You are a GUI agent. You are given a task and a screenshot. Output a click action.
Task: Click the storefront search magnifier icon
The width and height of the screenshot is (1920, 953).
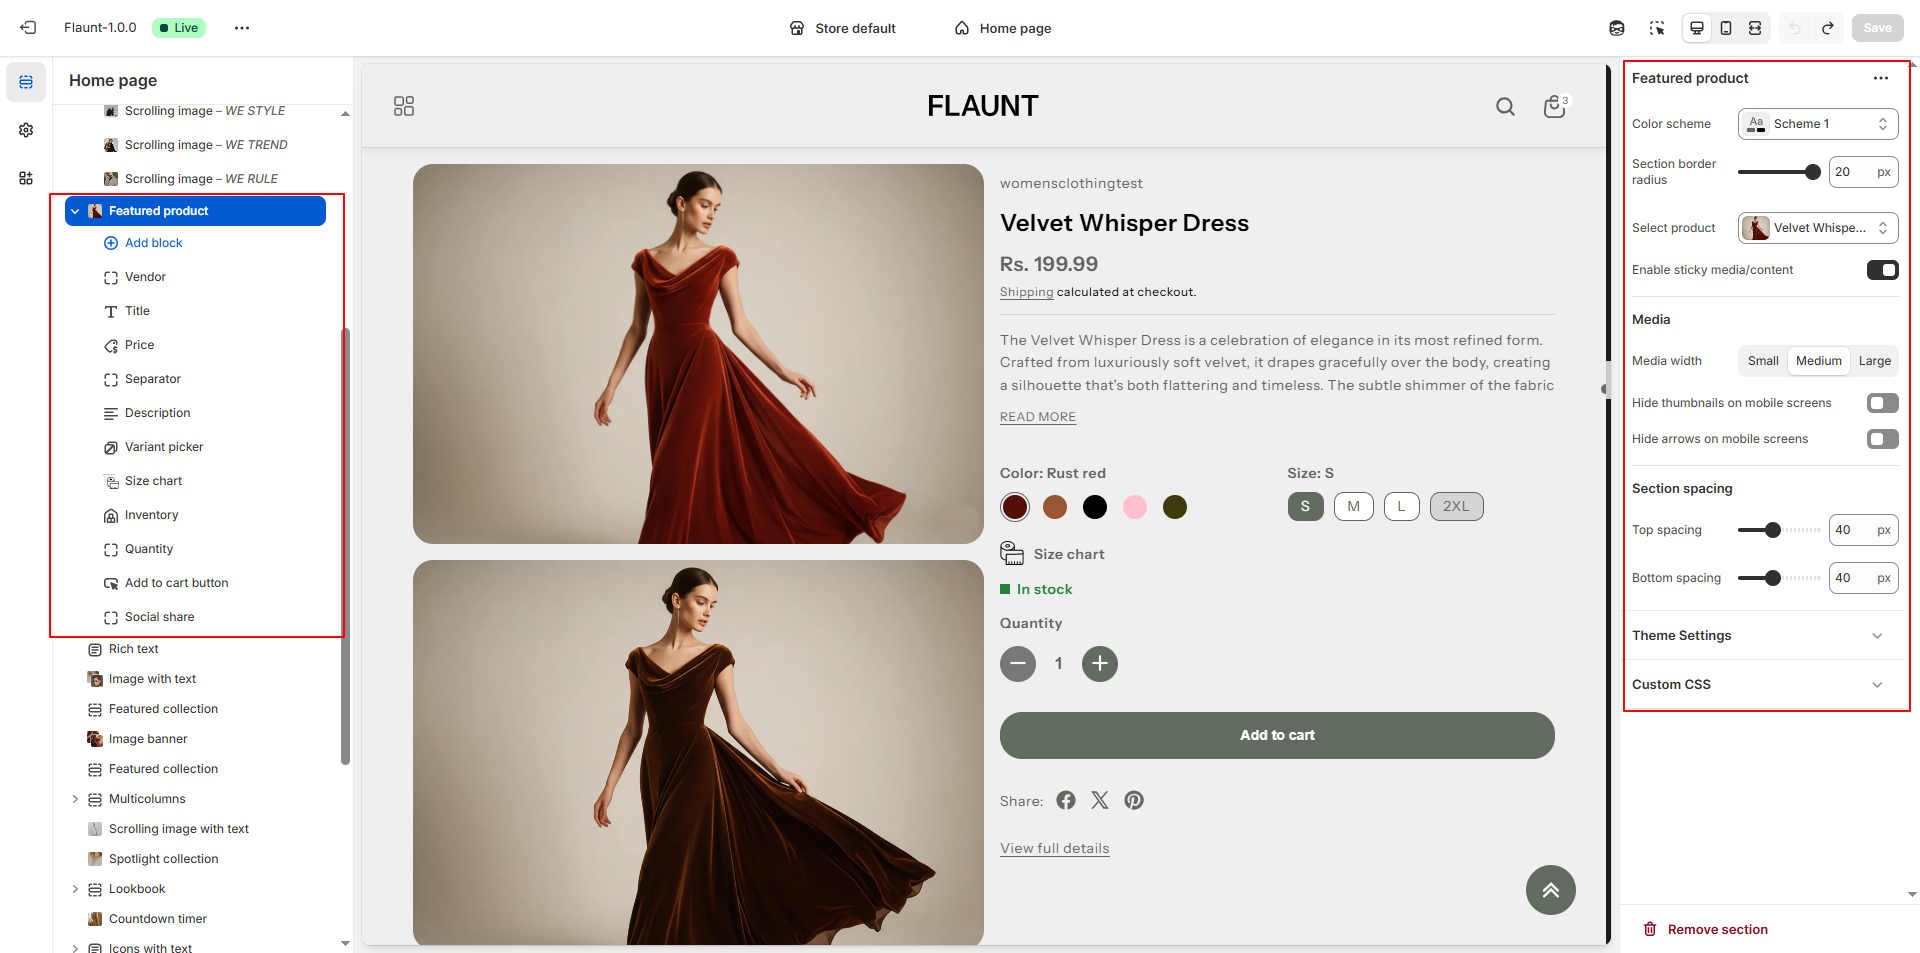[1505, 106]
